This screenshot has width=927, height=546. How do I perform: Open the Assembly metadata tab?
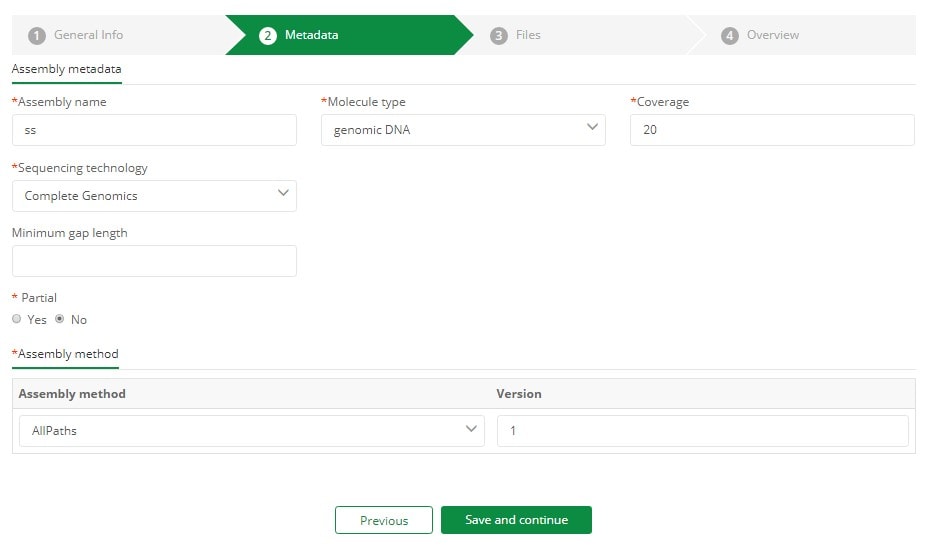(x=66, y=69)
